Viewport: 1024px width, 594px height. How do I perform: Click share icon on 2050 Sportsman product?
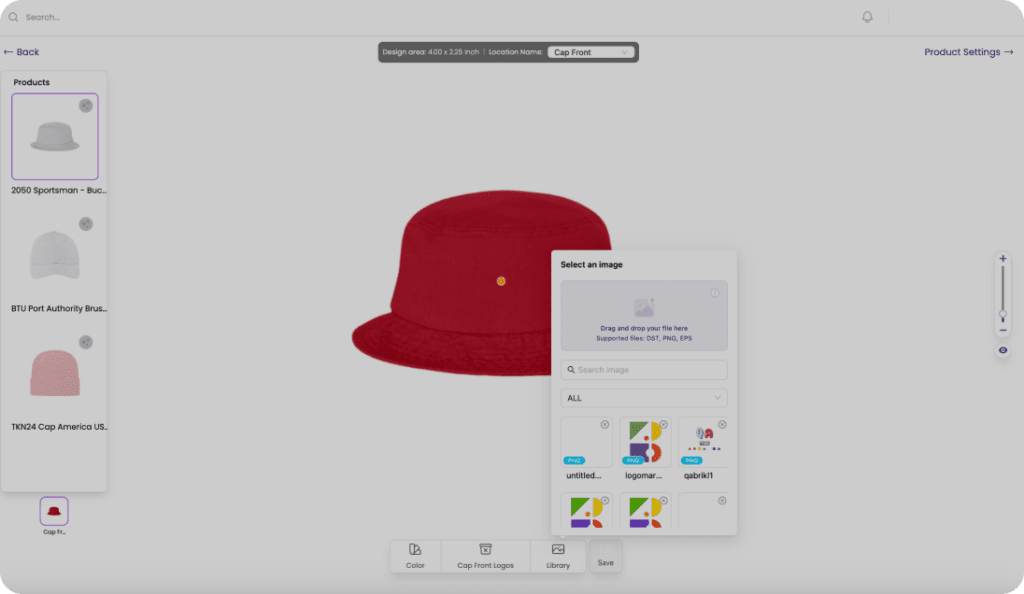coord(86,106)
